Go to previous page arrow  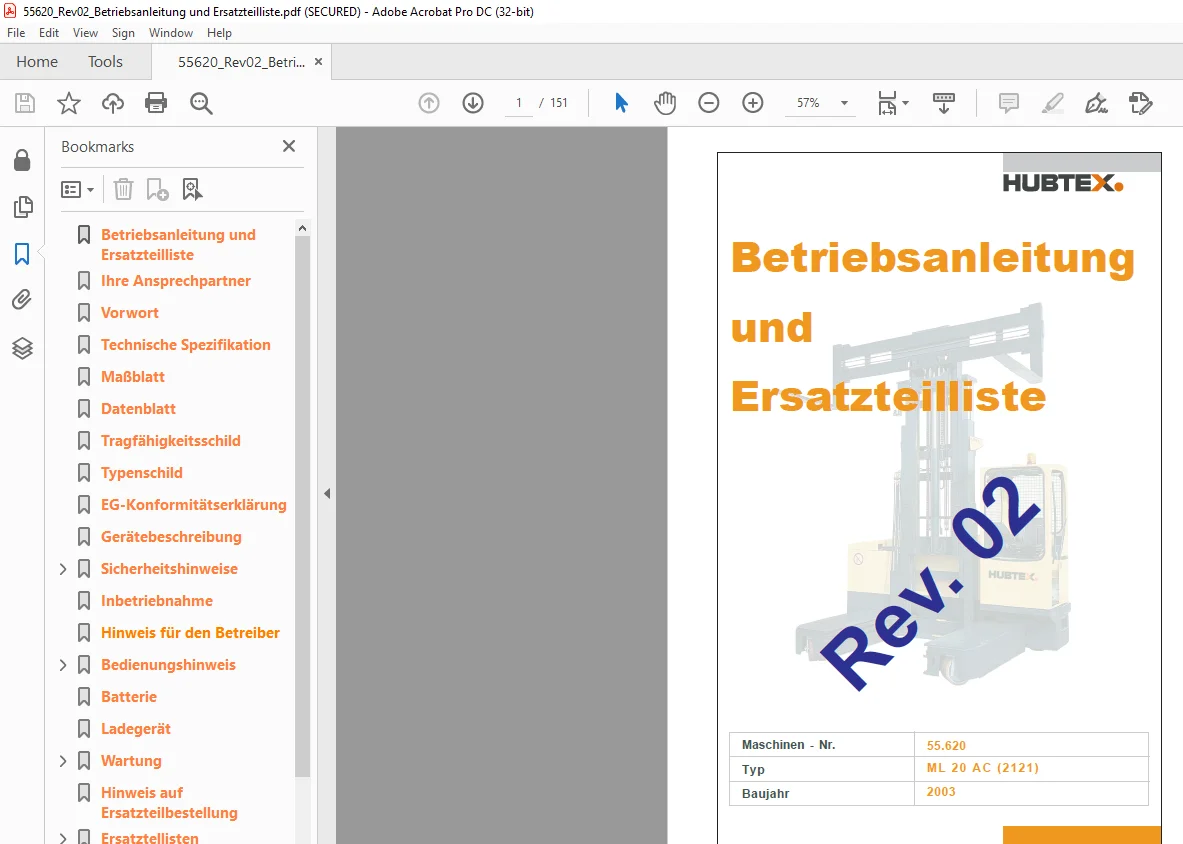click(x=429, y=103)
